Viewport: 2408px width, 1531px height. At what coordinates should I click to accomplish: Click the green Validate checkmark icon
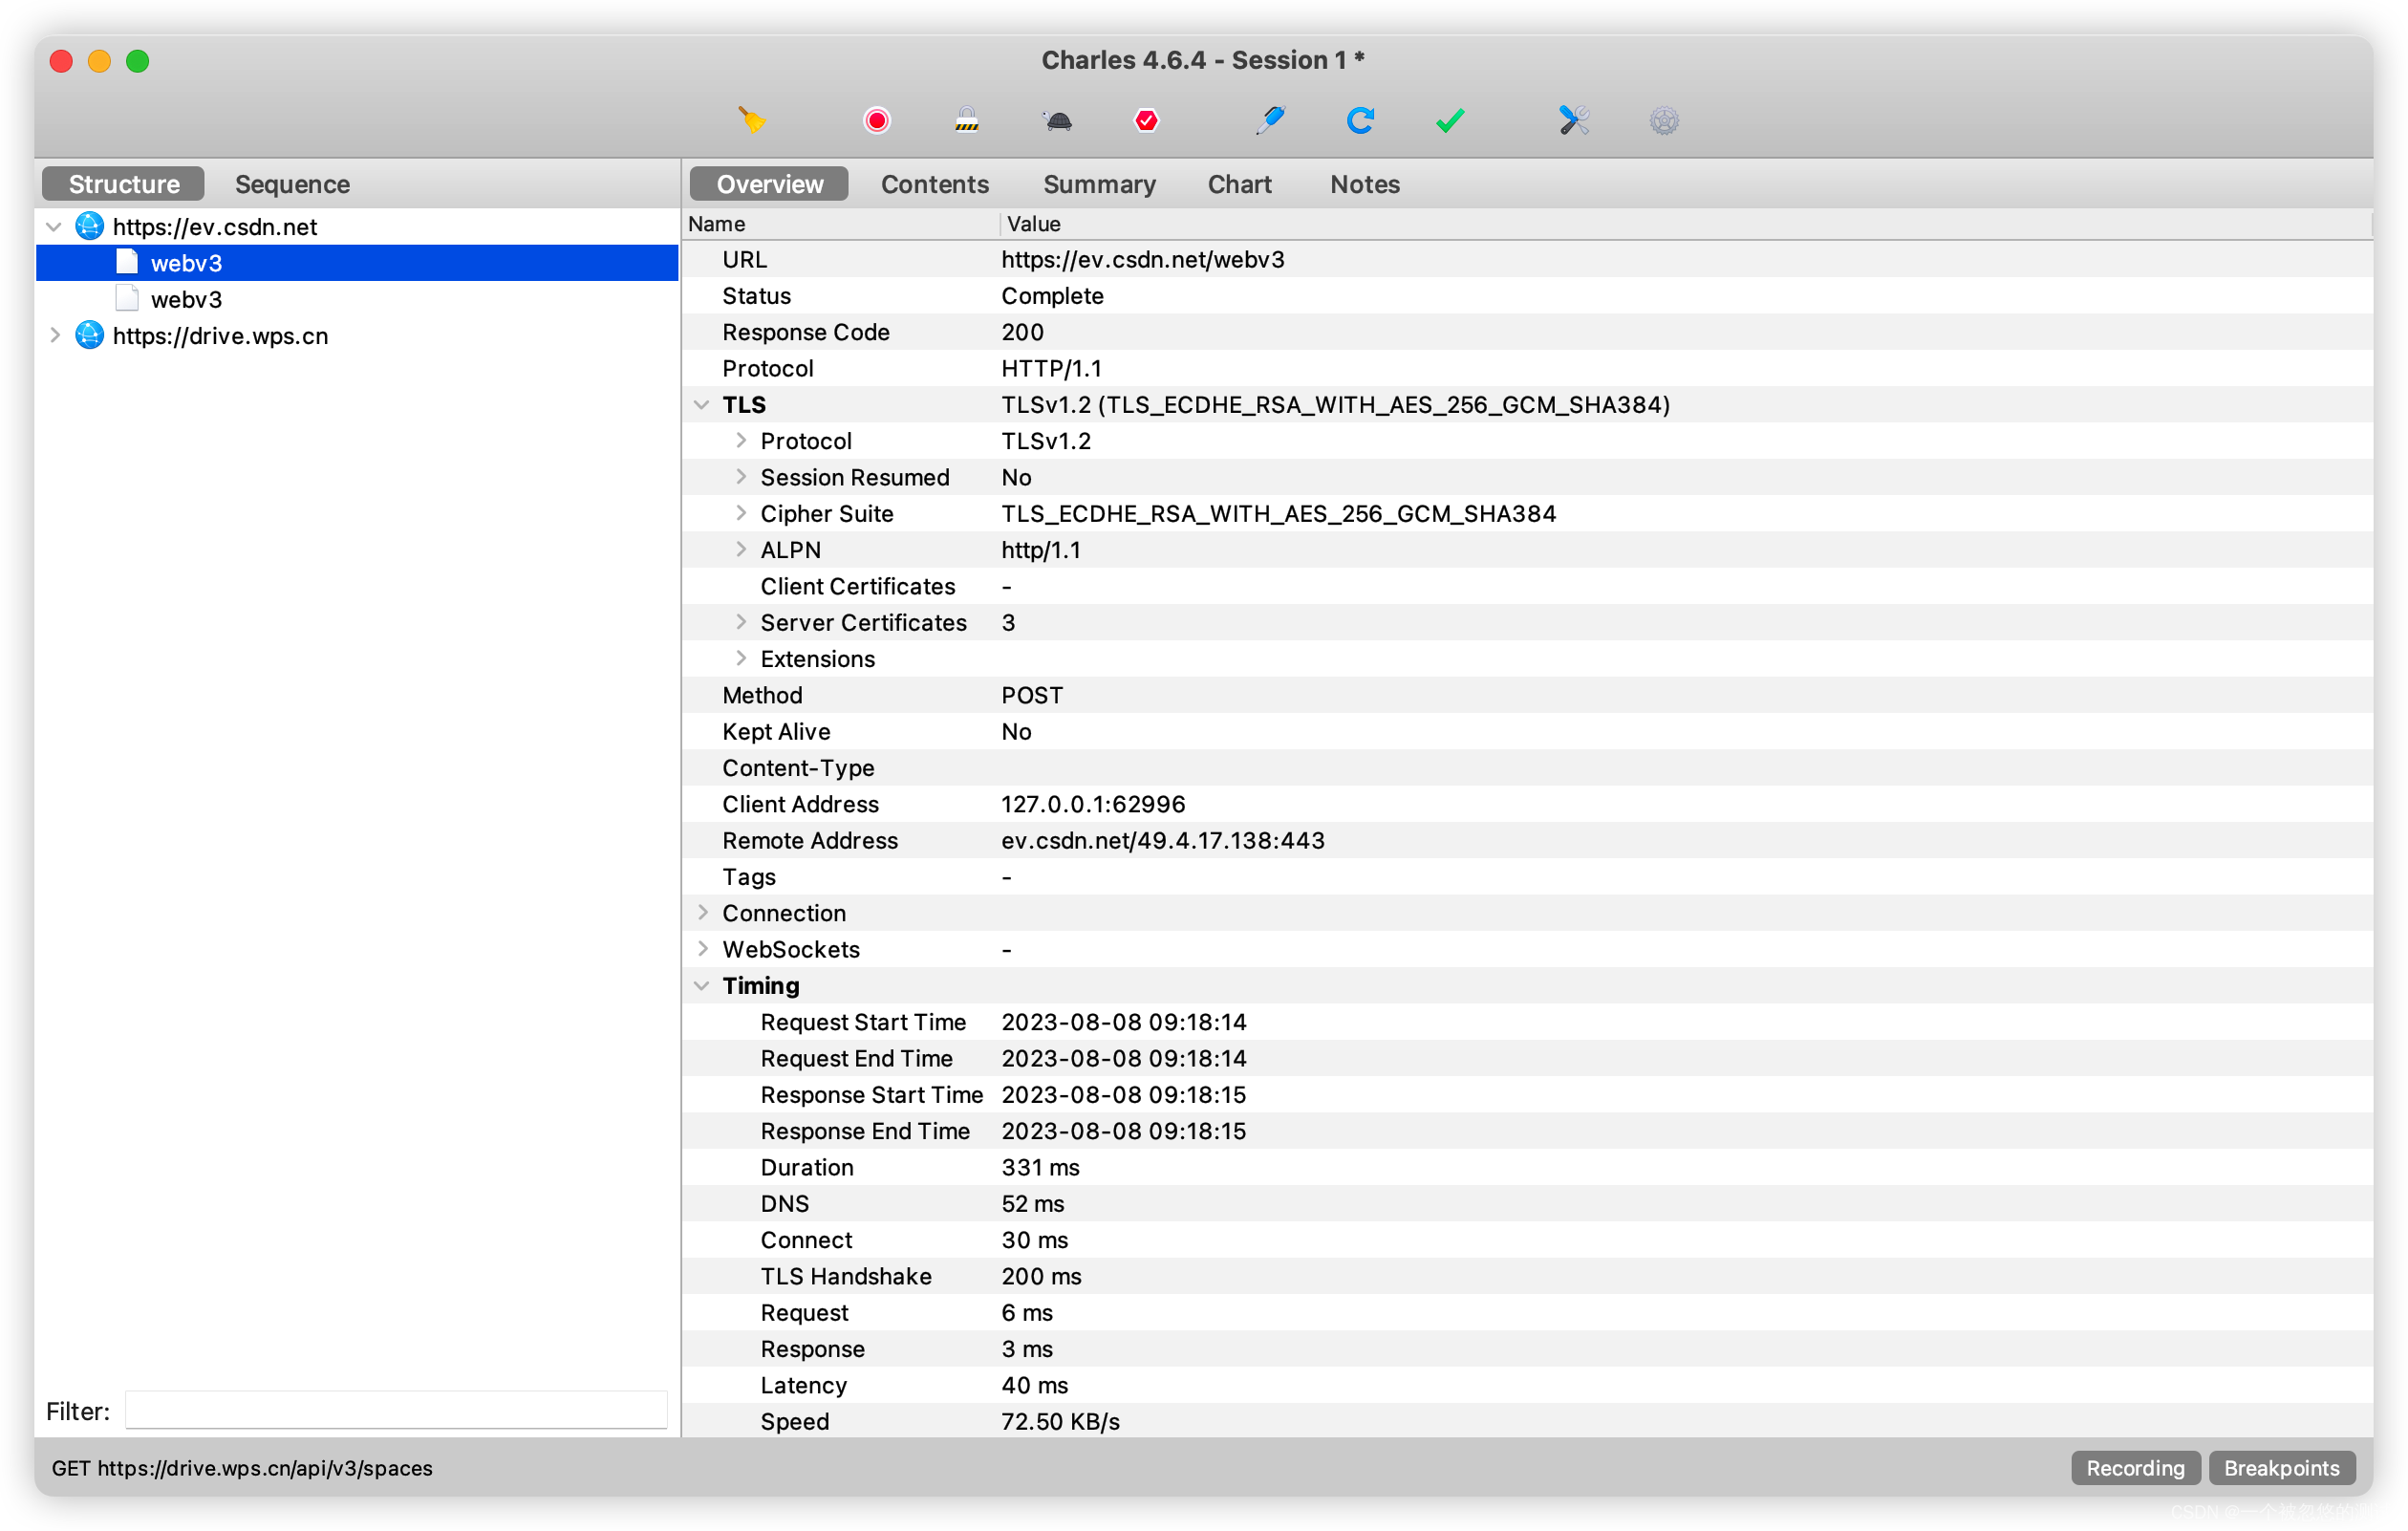coord(1450,120)
